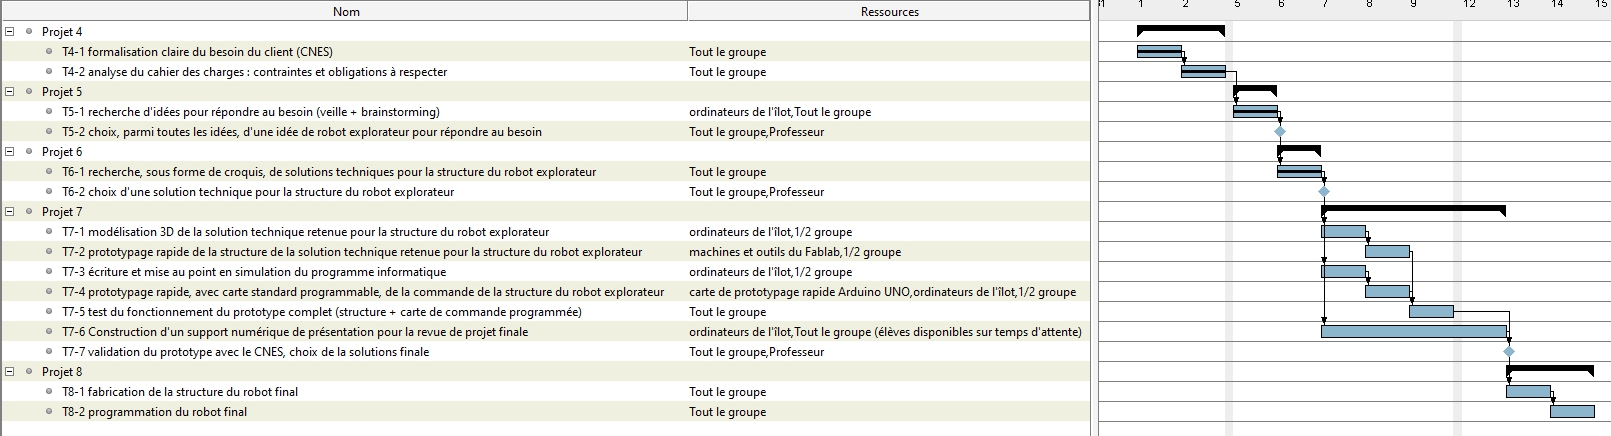Click the bullet icon beside task T4-1
Screen dimensions: 1611x436
click(50, 52)
